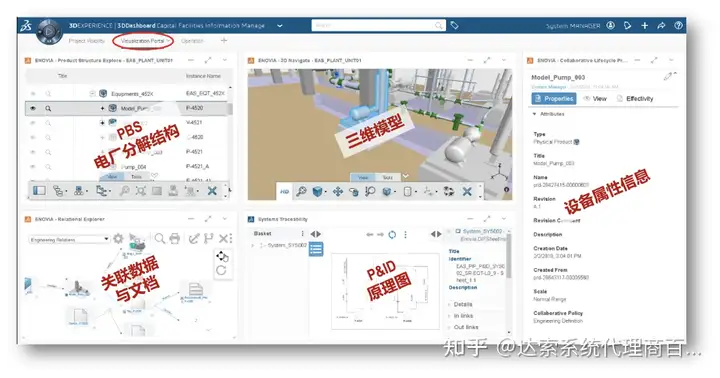Close Product Structure toolbar with blue X
This screenshot has width=720, height=378.
pyautogui.click(x=212, y=191)
